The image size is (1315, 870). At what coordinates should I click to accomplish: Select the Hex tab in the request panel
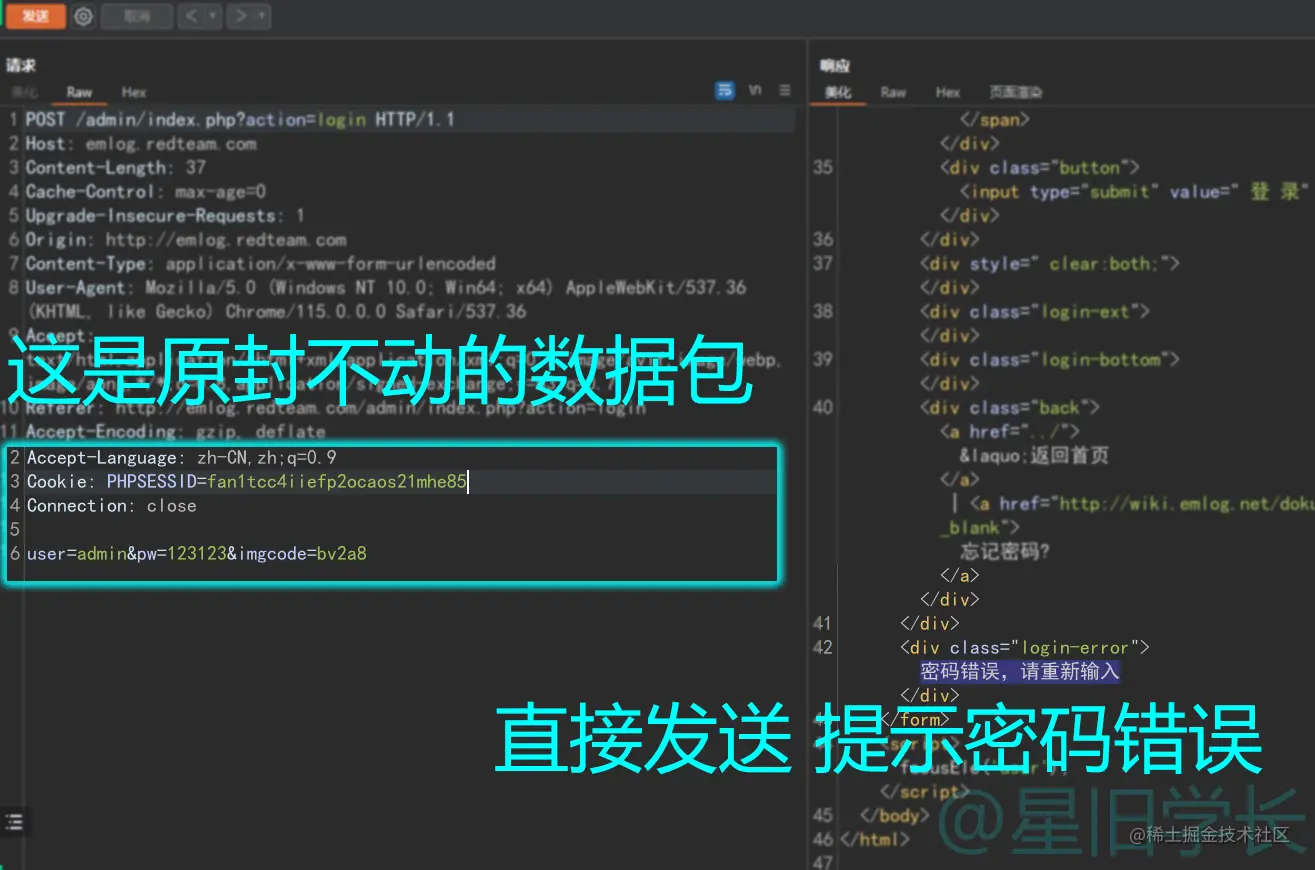click(x=134, y=92)
